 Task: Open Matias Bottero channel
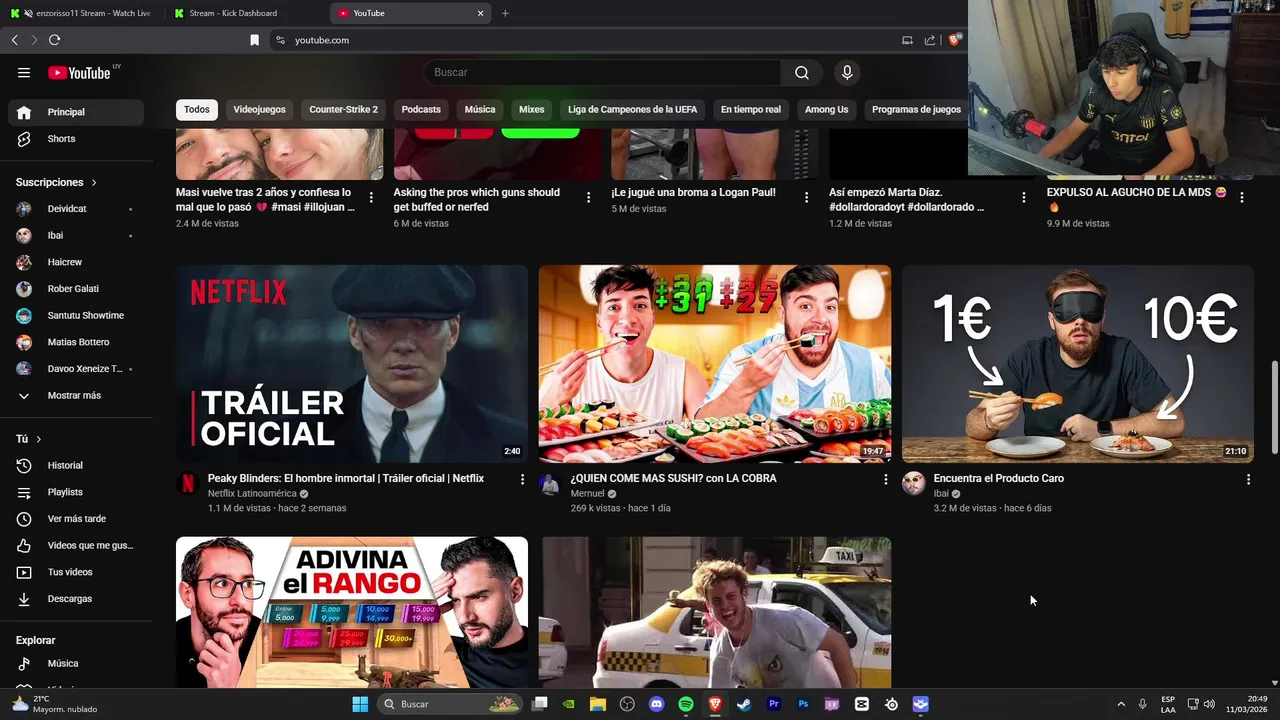76,342
